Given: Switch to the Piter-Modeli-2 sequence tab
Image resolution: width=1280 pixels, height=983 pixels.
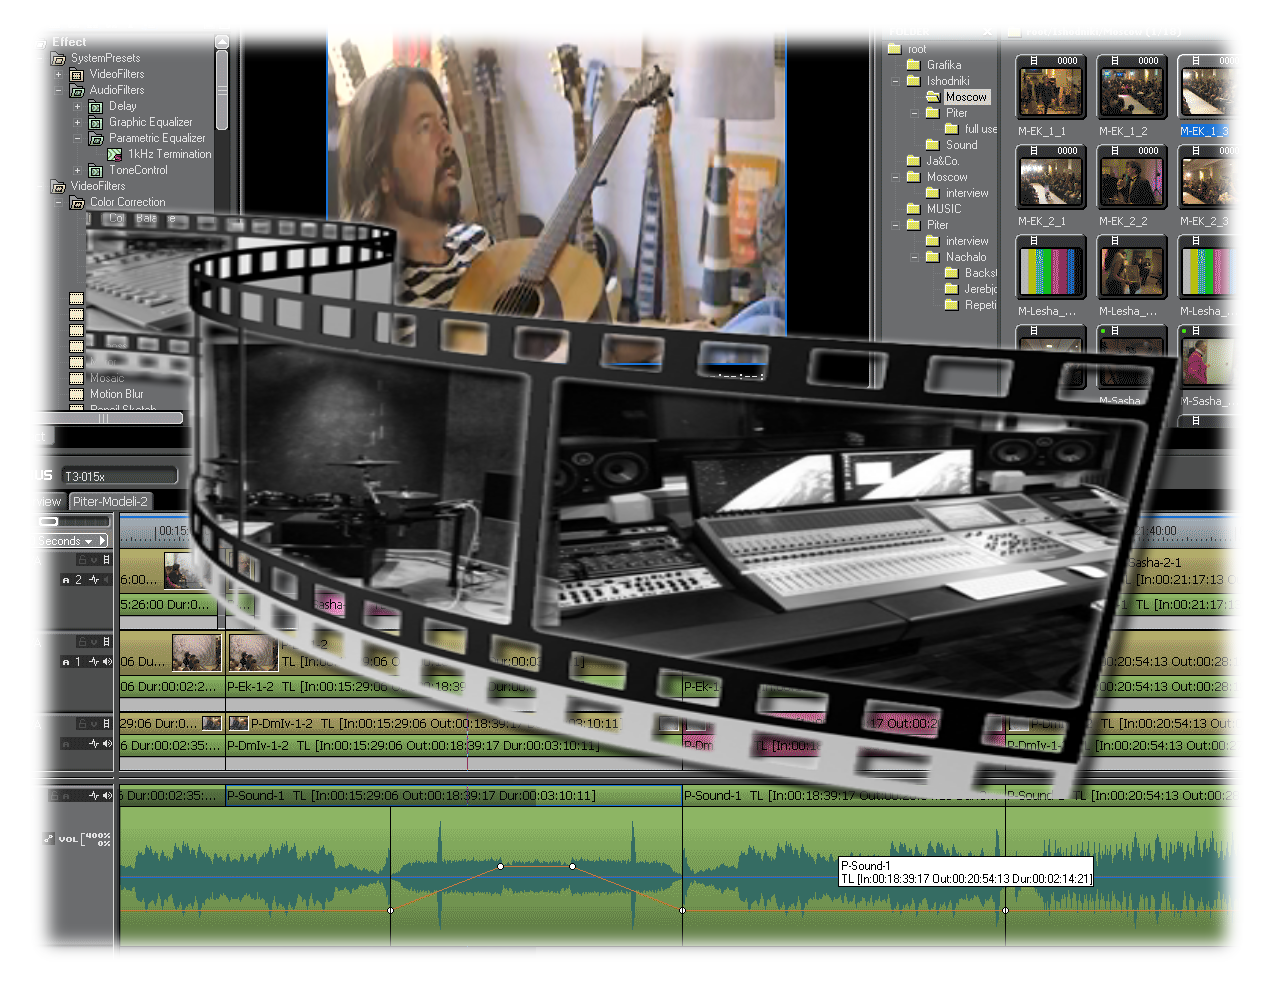Looking at the screenshot, I should tap(110, 502).
